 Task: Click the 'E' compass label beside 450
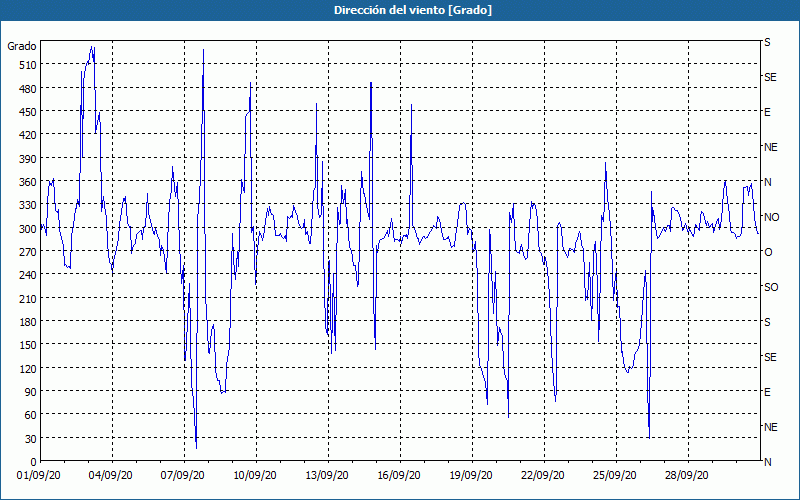[x=767, y=112]
